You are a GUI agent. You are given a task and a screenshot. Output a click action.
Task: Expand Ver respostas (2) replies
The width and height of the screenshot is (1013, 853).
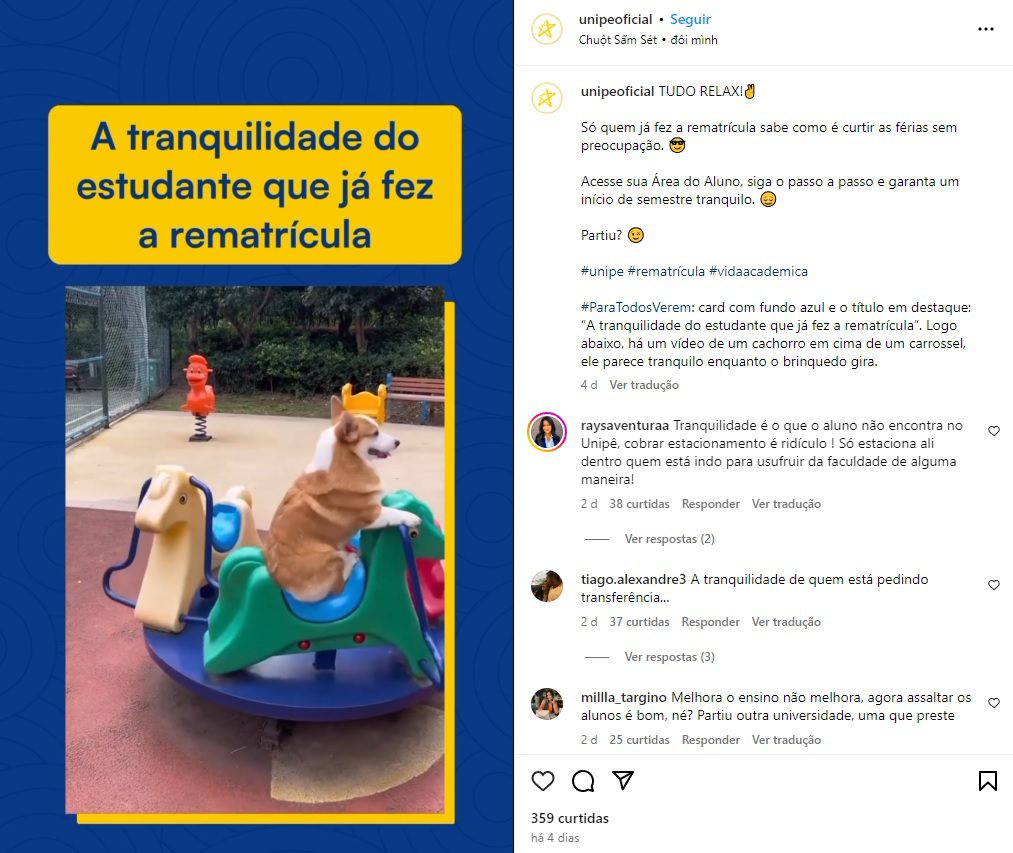(669, 539)
